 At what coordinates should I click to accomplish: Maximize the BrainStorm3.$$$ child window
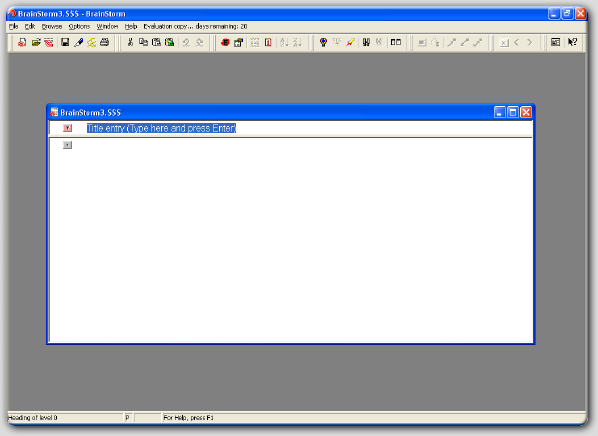(513, 112)
